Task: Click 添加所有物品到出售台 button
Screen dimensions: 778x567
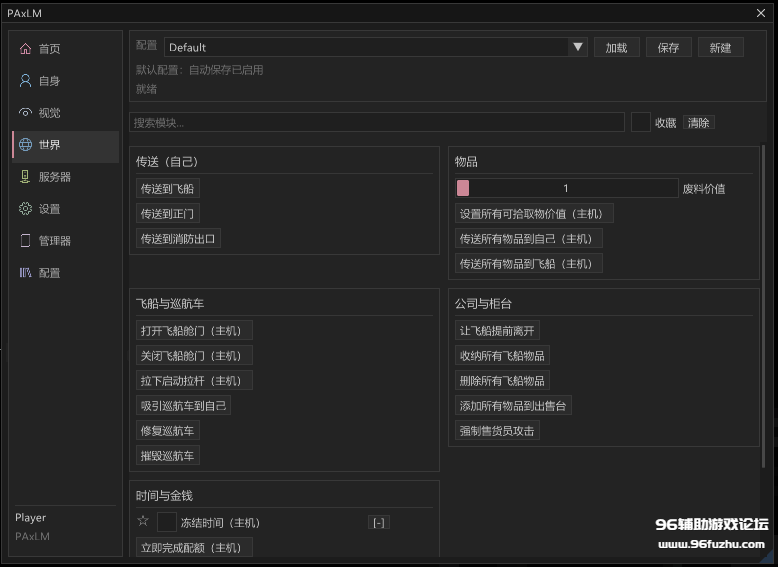Action: point(513,406)
